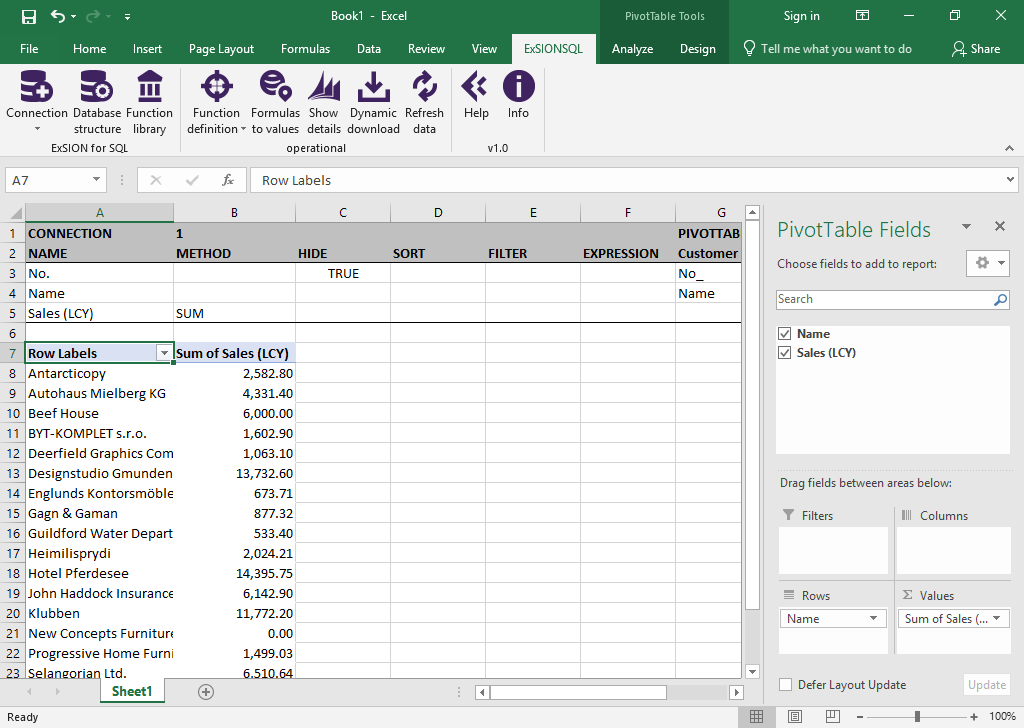This screenshot has width=1024, height=728.
Task: Uncheck the Name field checkbox
Action: pos(785,334)
